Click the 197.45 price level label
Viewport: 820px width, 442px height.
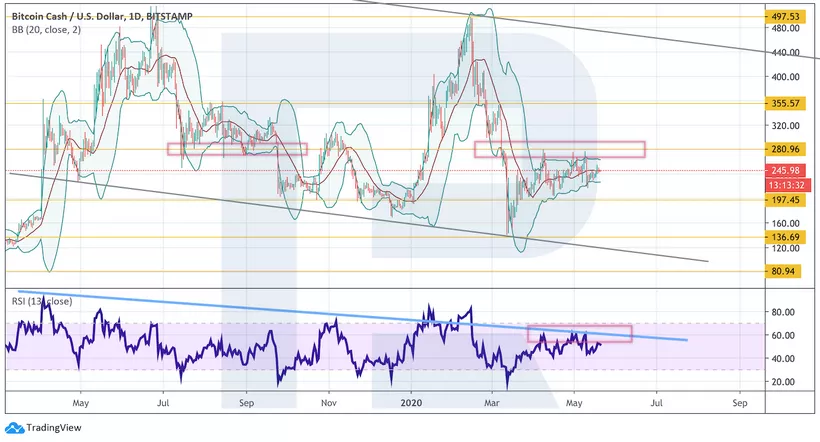pos(783,200)
